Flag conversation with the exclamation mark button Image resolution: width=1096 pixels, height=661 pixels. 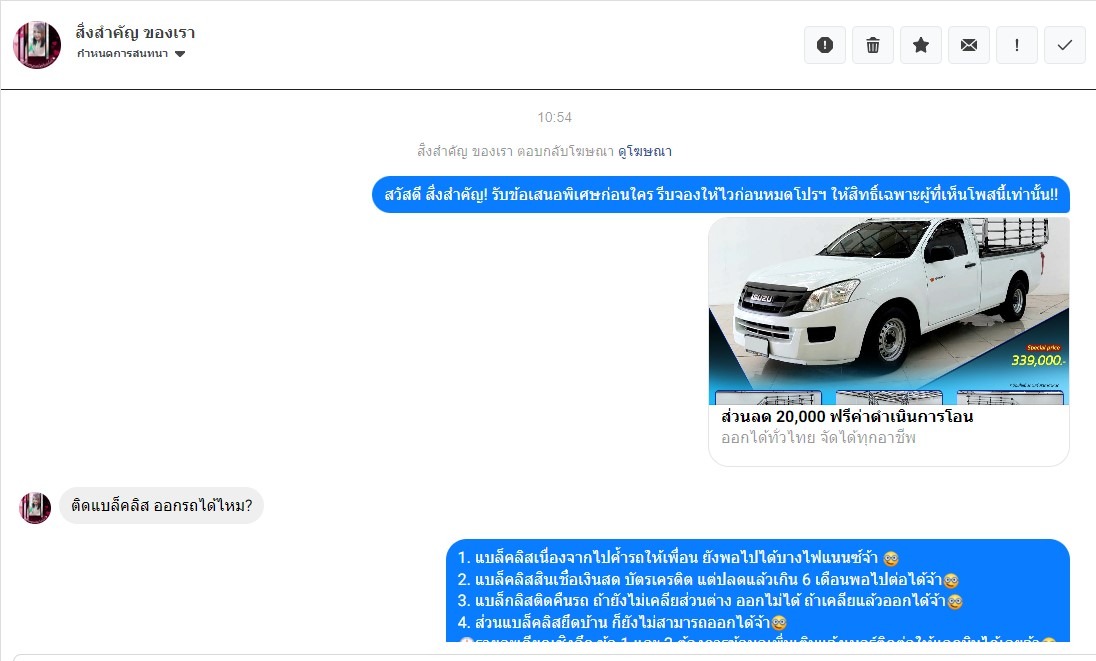coord(1017,45)
